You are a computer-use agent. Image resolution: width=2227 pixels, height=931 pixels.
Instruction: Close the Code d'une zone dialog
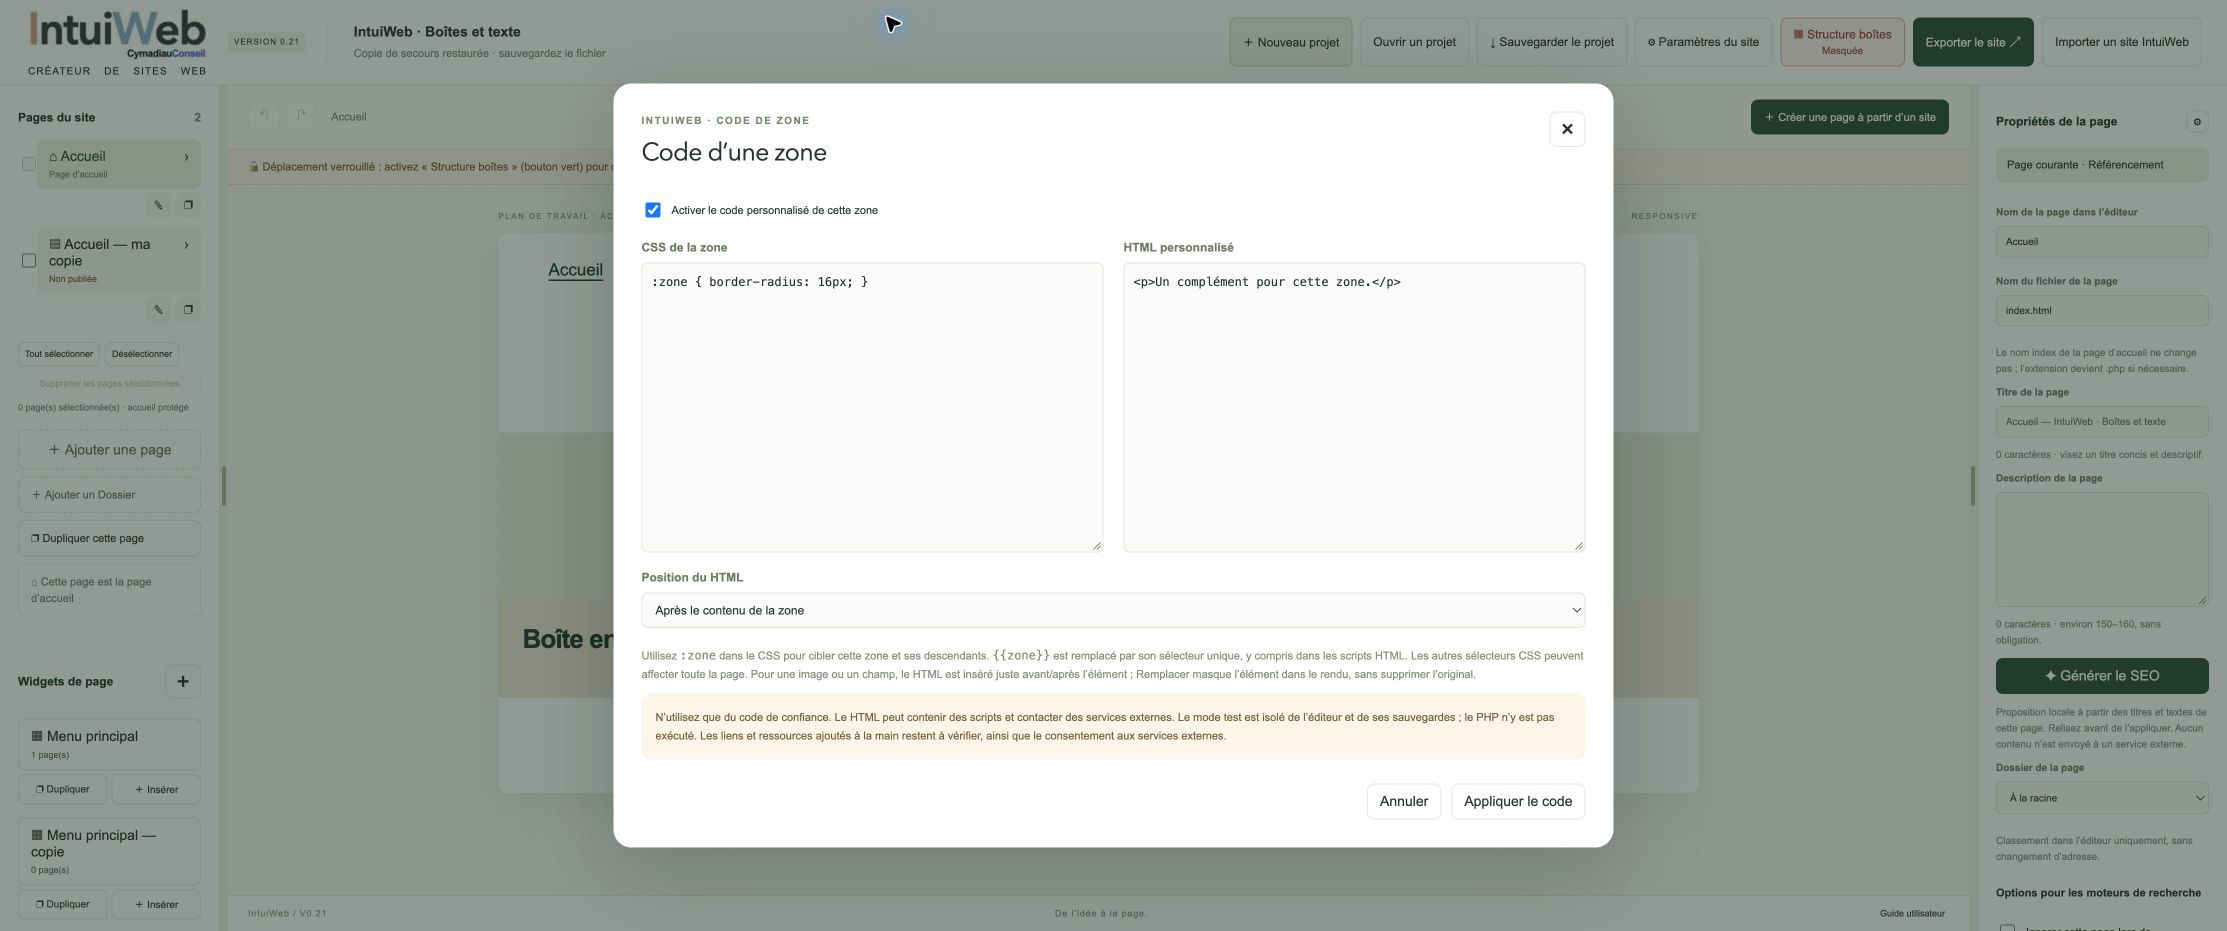point(1567,129)
